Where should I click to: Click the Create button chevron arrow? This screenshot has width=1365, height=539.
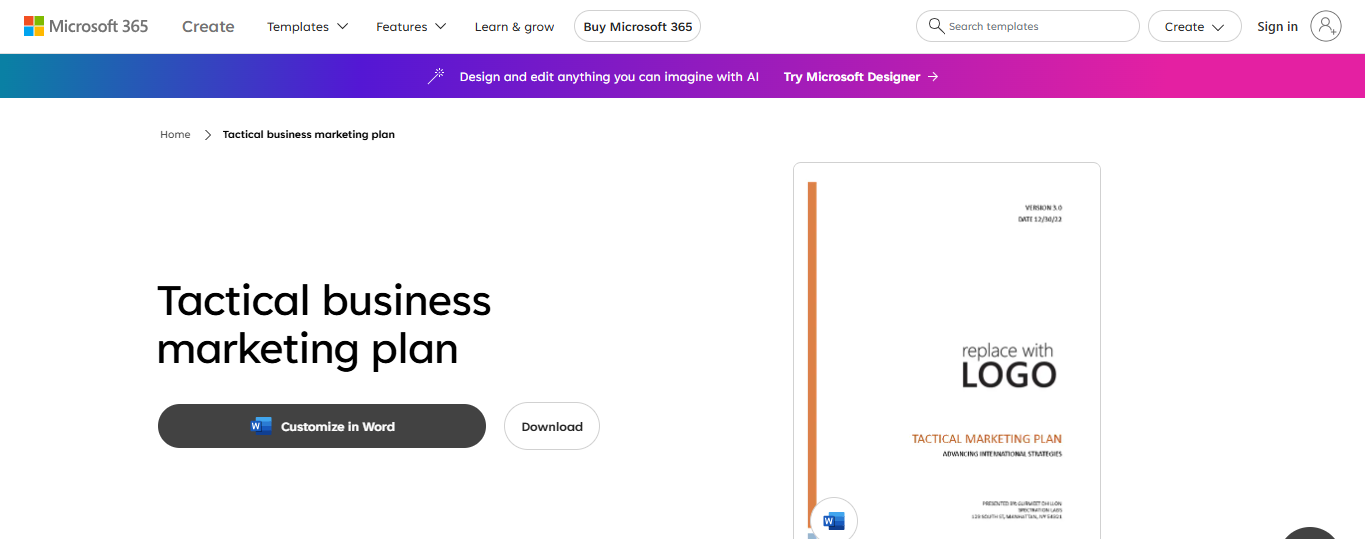click(1218, 28)
